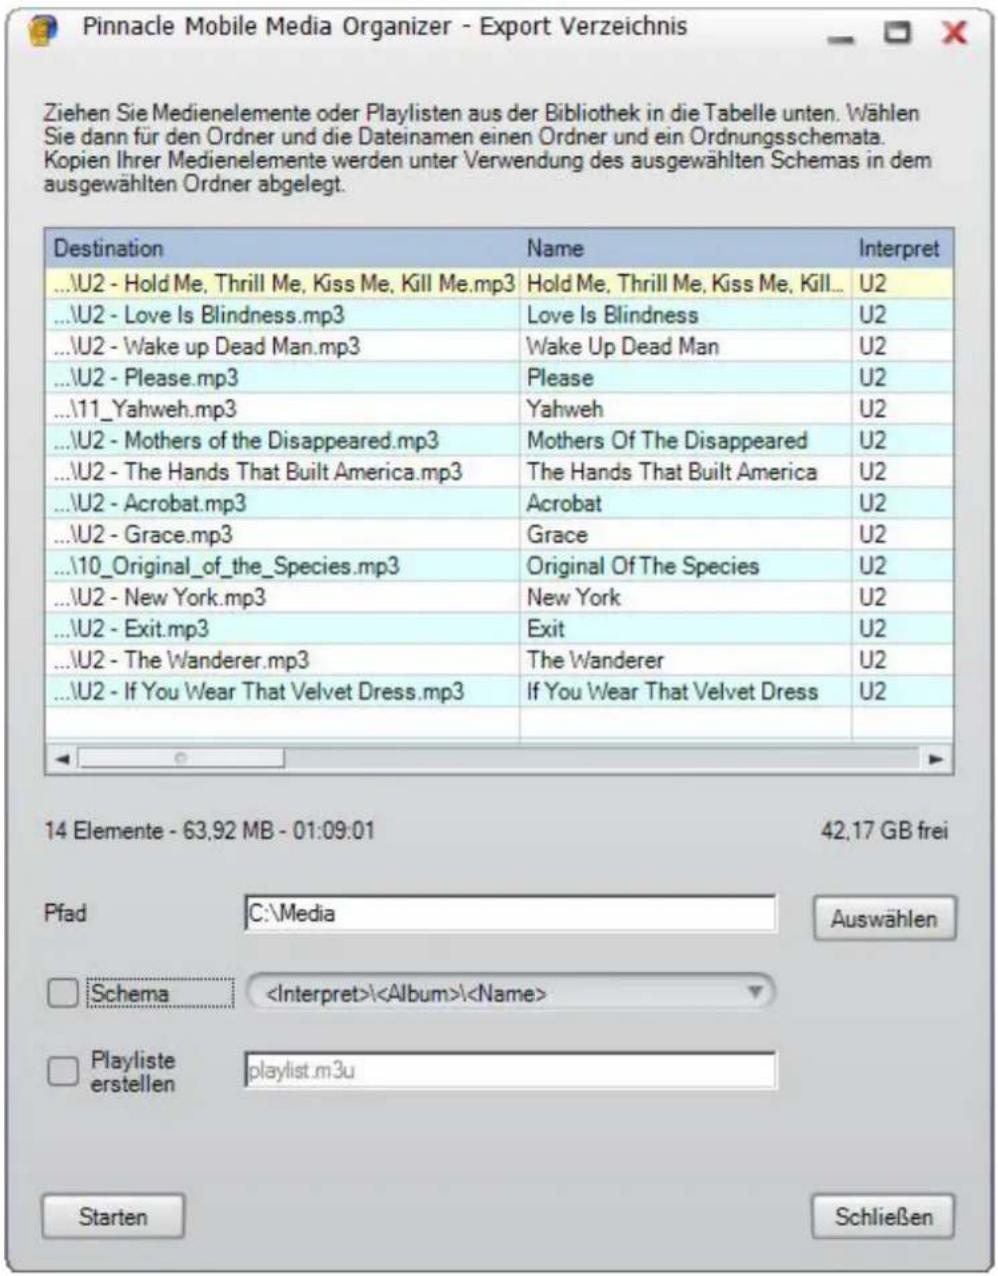
Task: Select destination 11_Yahweh.mp3
Action: pyautogui.click(x=283, y=409)
